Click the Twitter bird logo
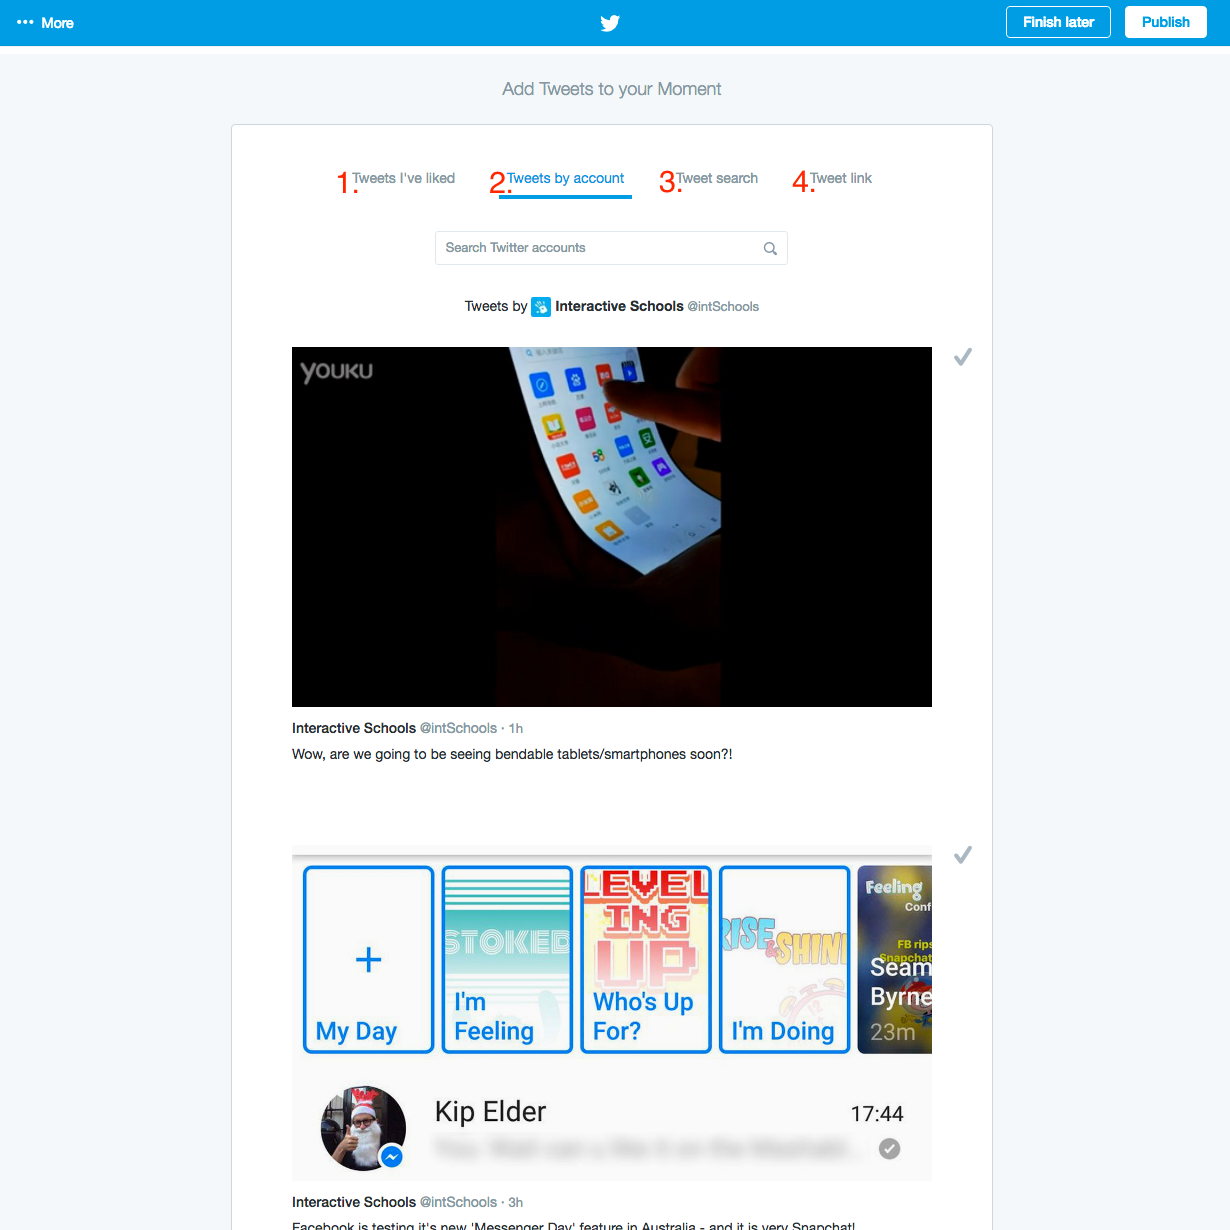This screenshot has height=1230, width=1230. (610, 23)
